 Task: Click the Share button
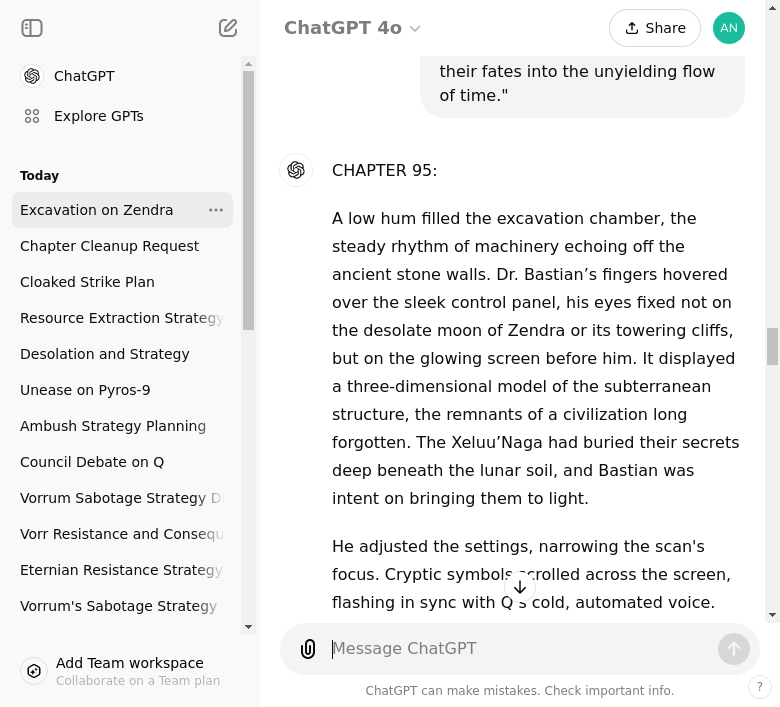coord(654,28)
